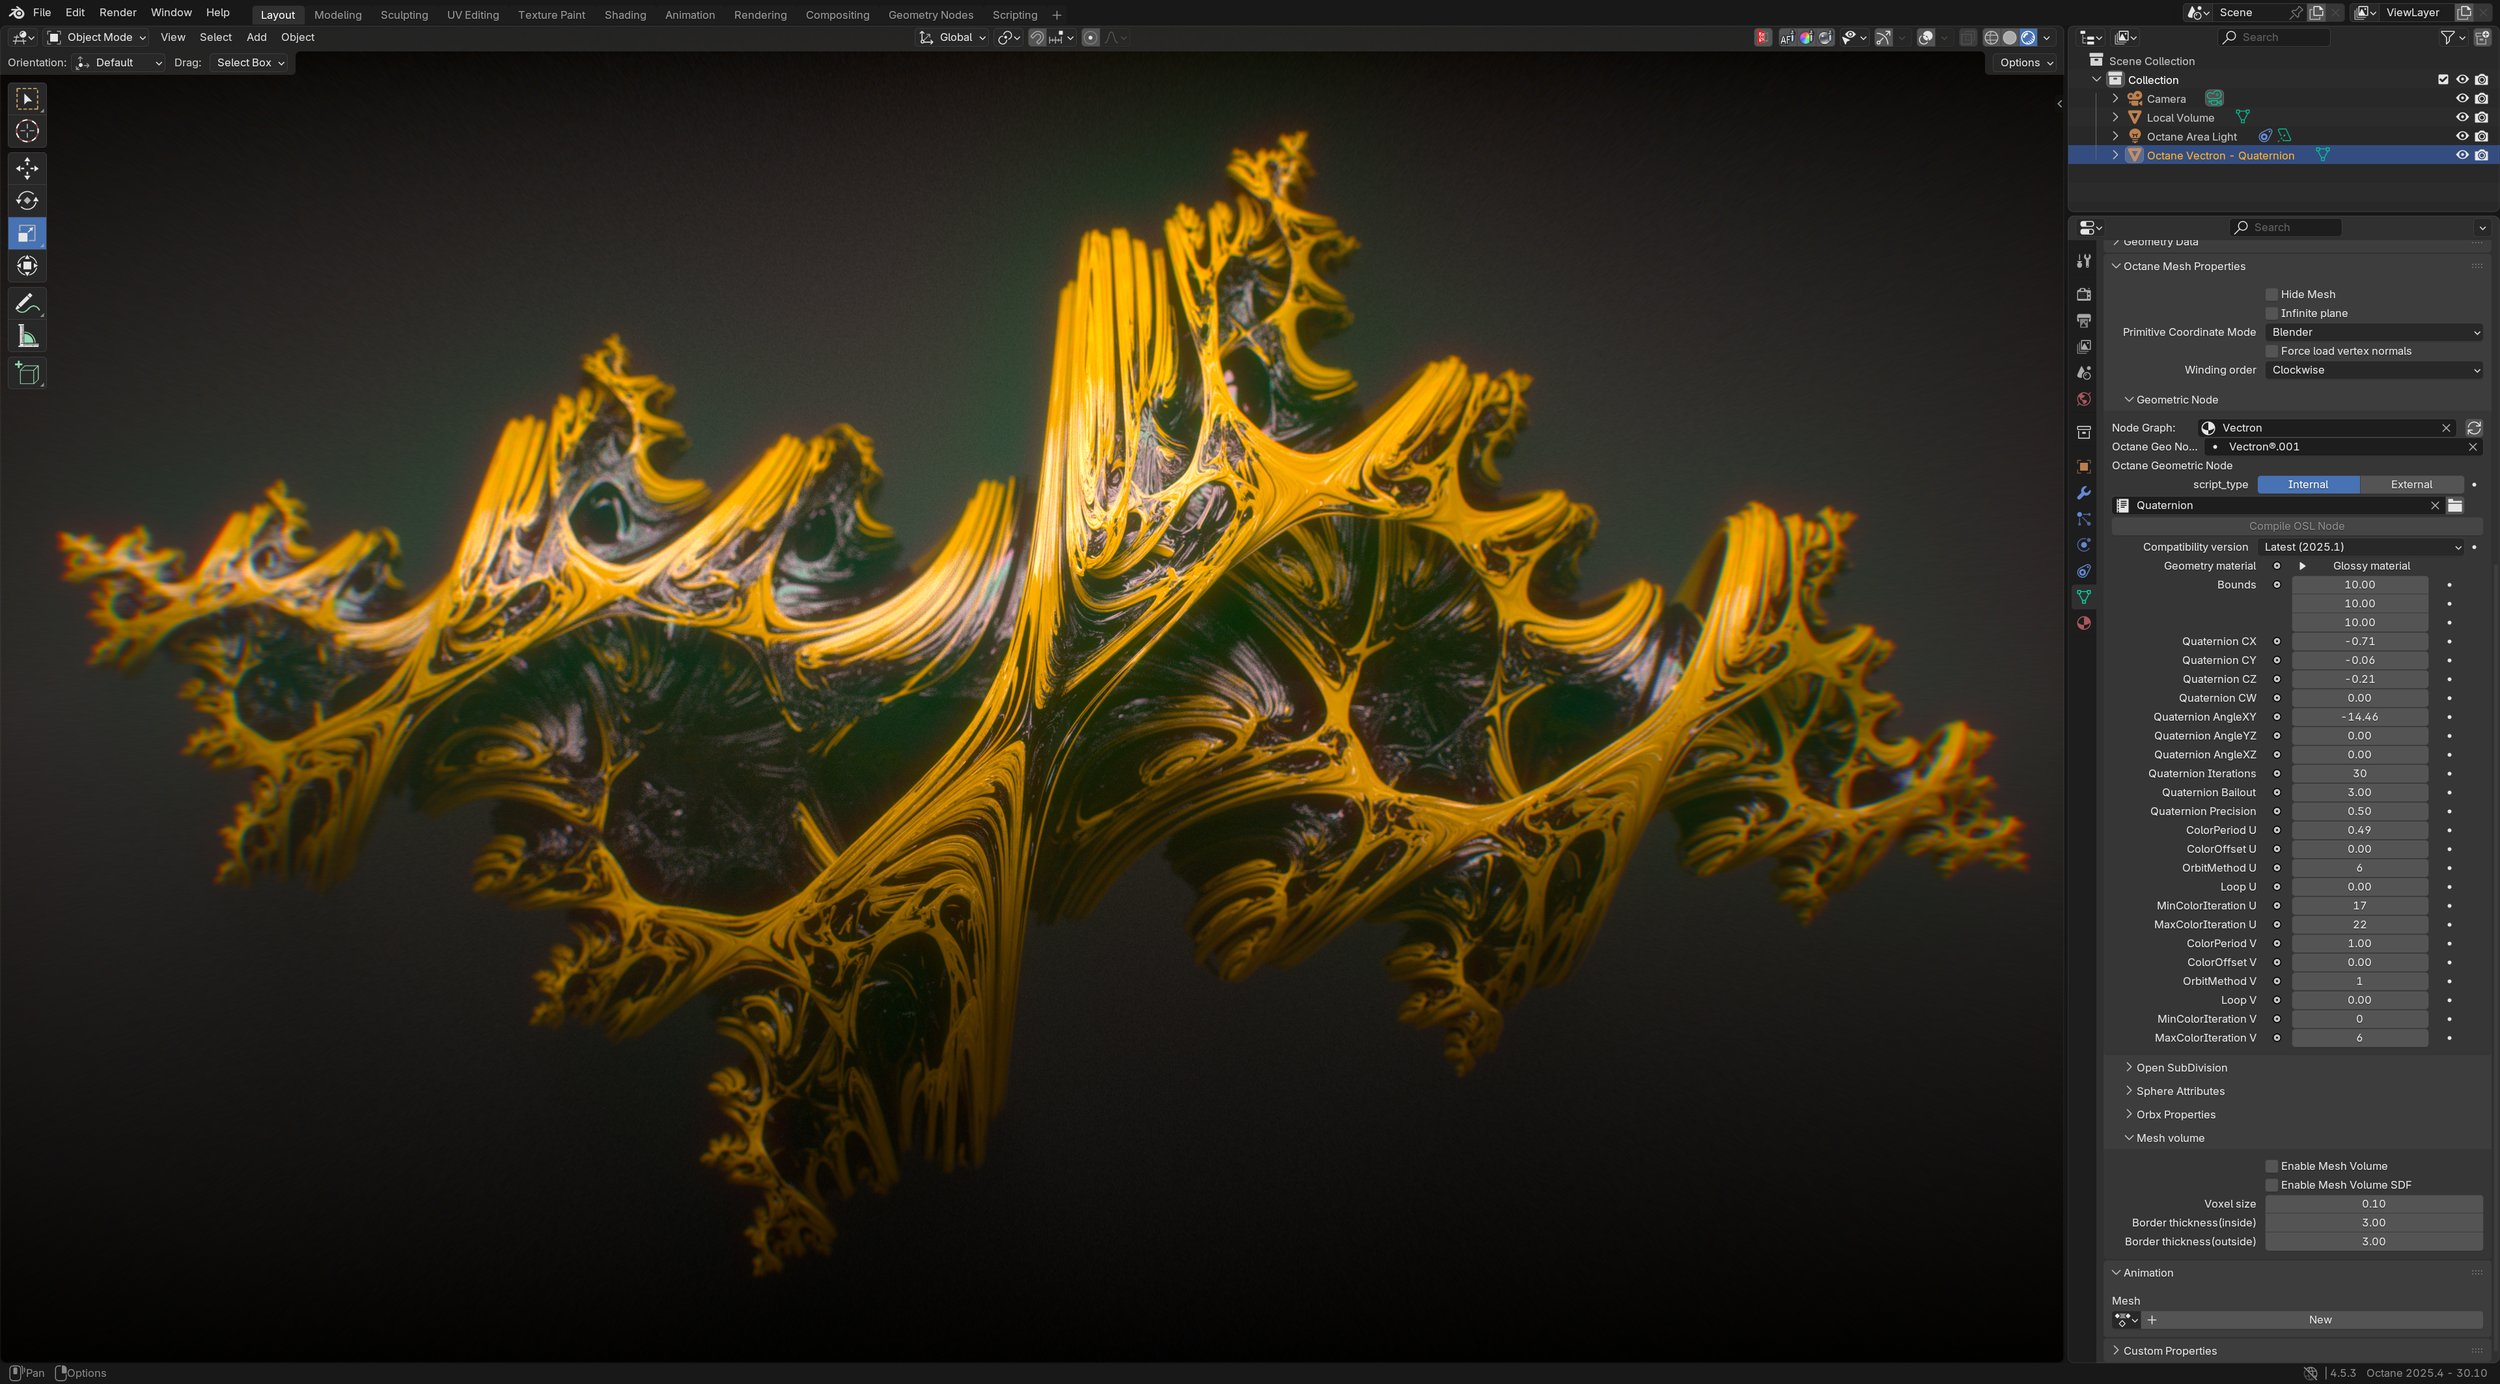Edit the Voxel size value field
The image size is (2500, 1384).
pos(2375,1203)
